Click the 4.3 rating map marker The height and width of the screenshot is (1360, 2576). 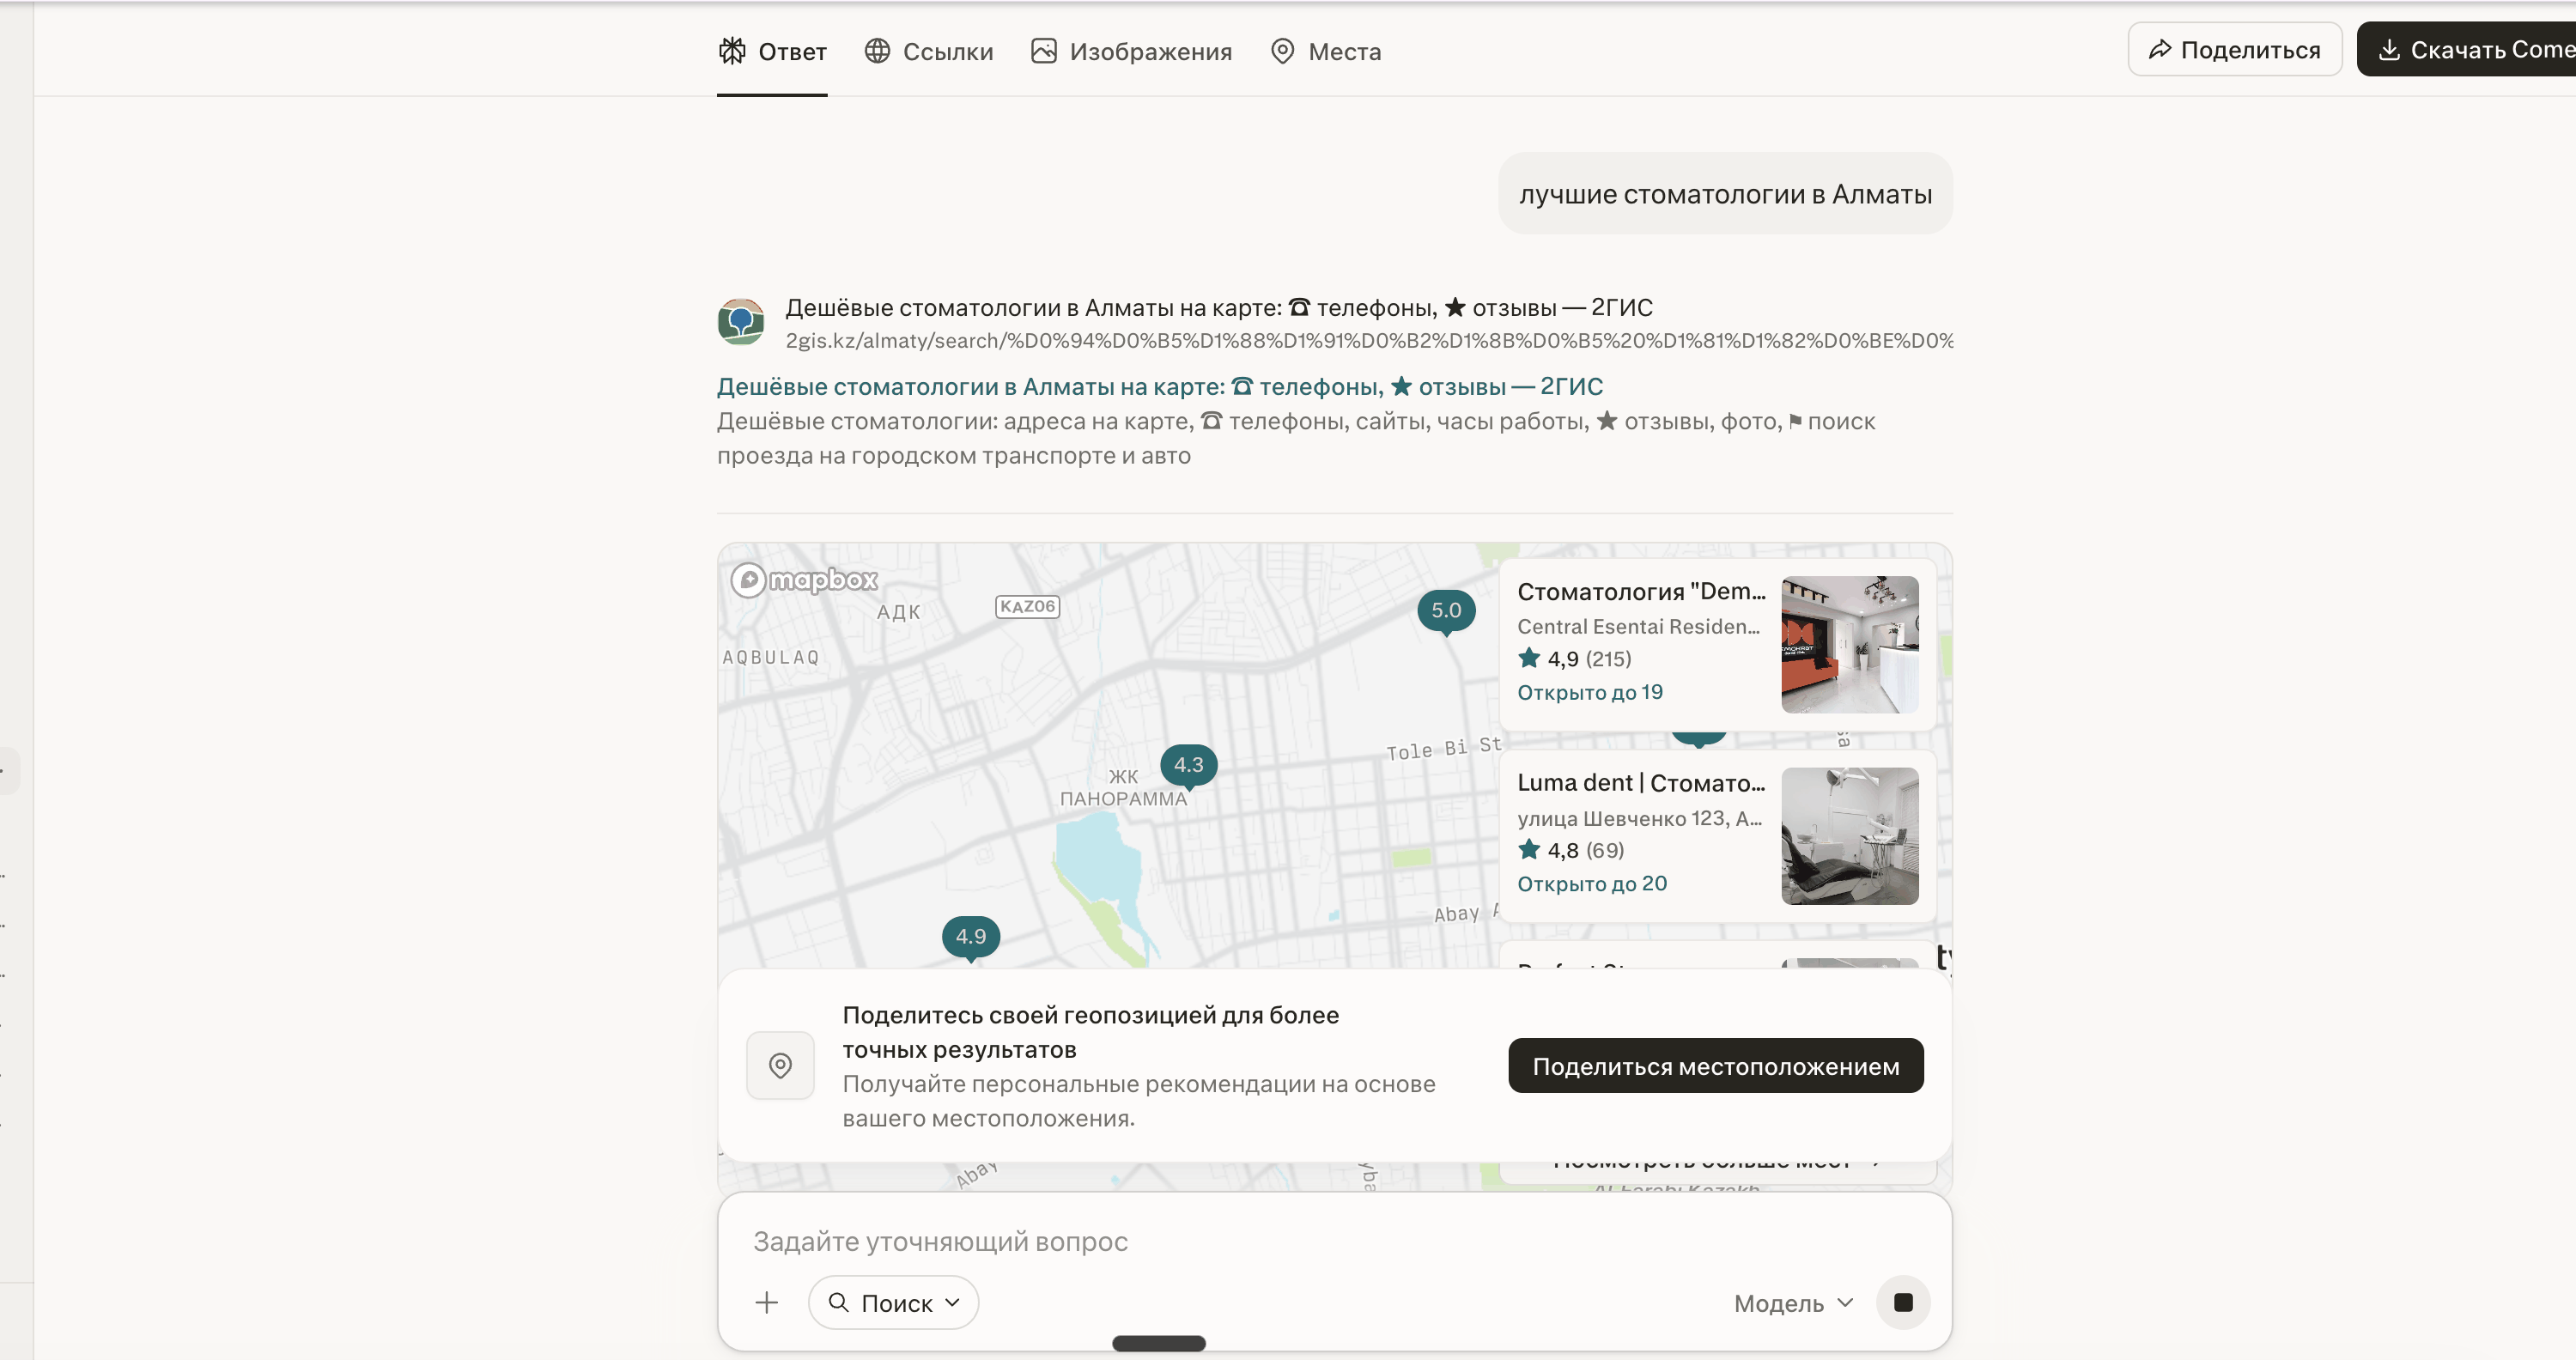coord(1189,766)
